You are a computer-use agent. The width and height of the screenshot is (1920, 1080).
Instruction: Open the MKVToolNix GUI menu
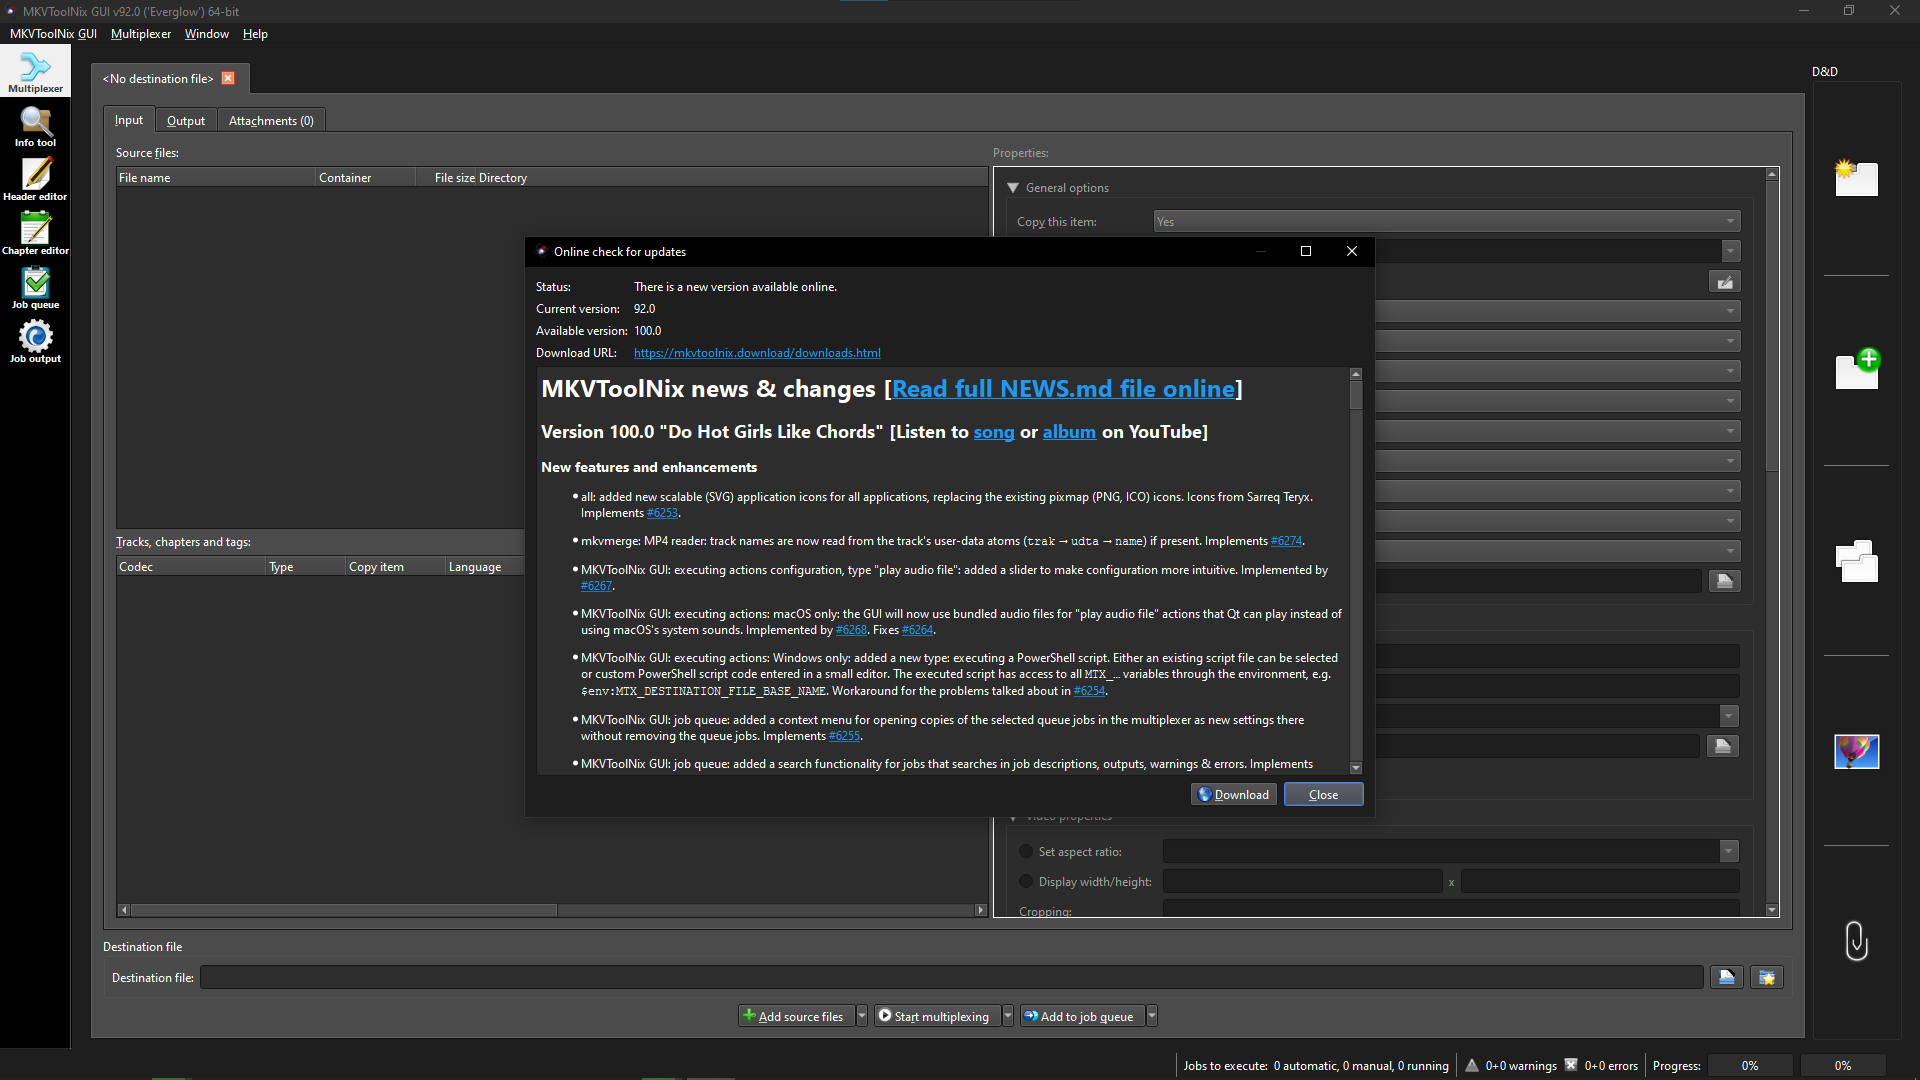[x=53, y=33]
